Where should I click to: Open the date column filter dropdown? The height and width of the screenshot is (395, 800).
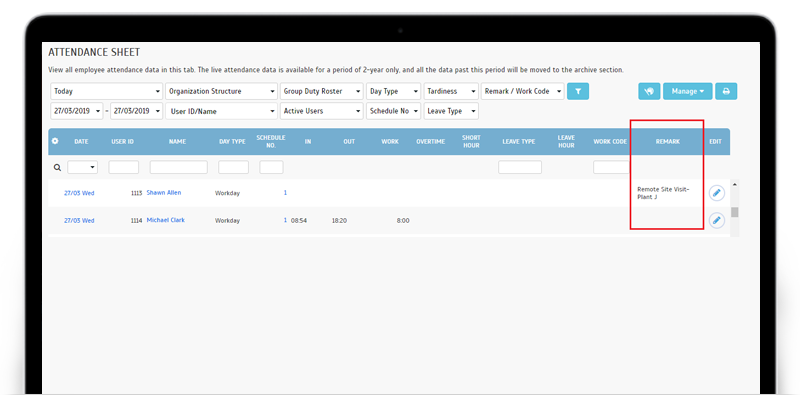pyautogui.click(x=83, y=167)
